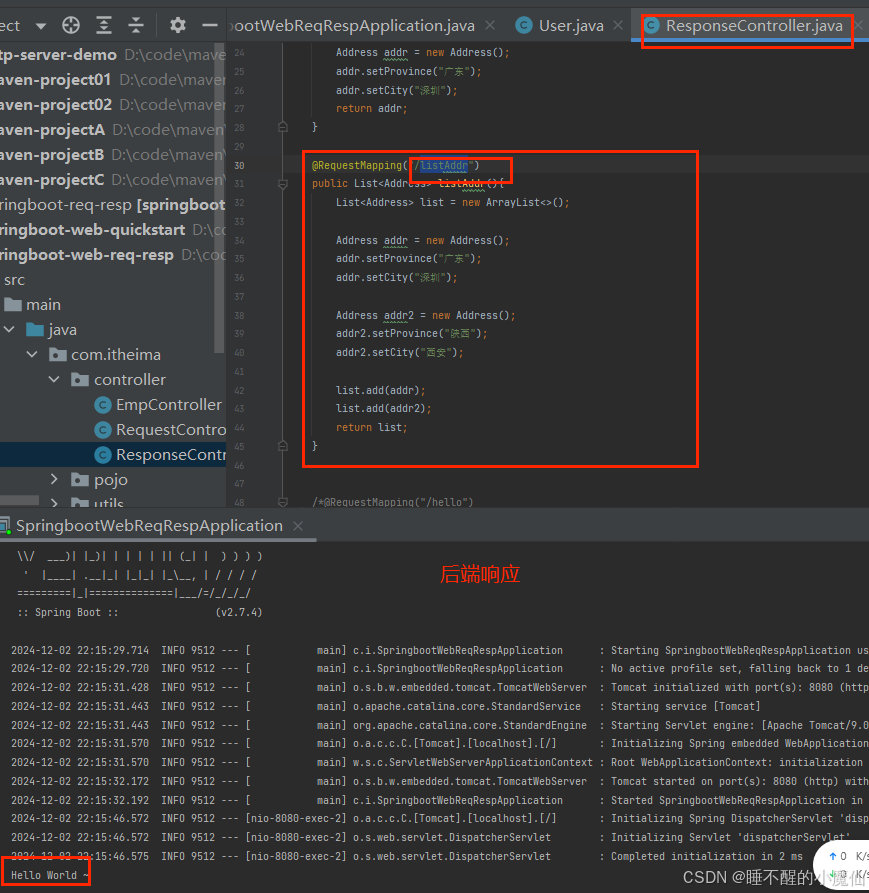Close the User.java tab
This screenshot has height=893, width=869.
click(x=618, y=26)
